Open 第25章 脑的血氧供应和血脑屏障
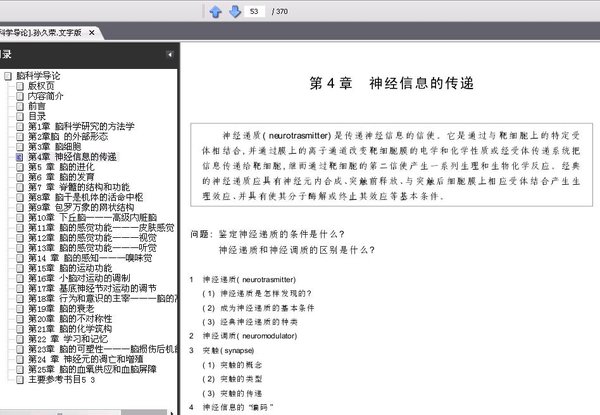This screenshot has height=415, width=600. tap(92, 369)
